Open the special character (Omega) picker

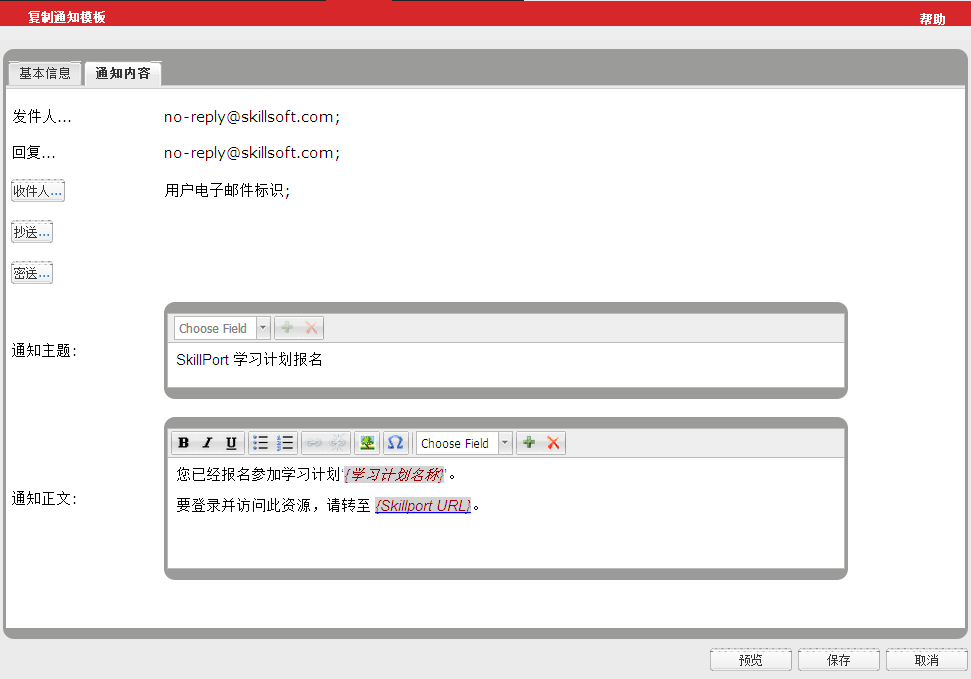[x=395, y=443]
